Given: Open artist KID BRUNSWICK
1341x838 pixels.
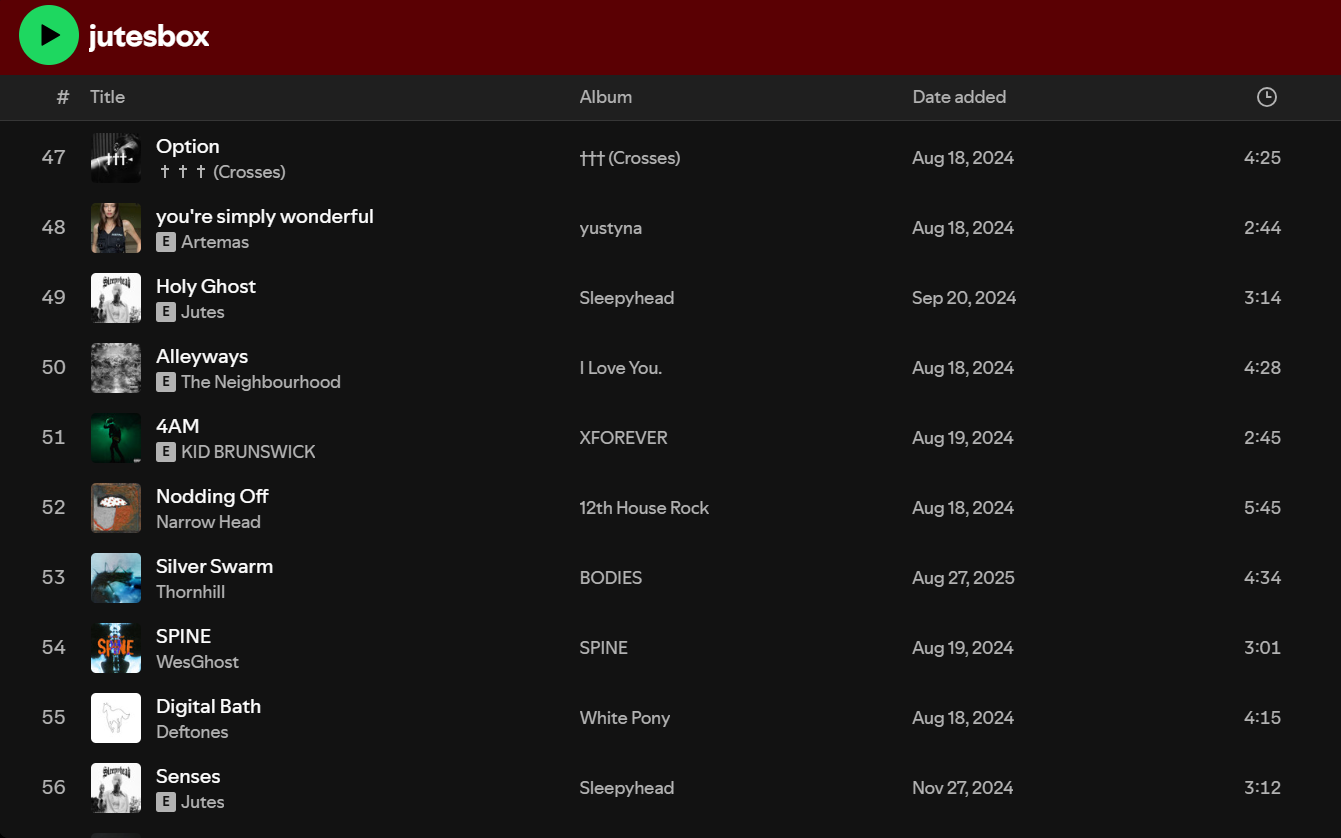Looking at the screenshot, I should coord(248,452).
